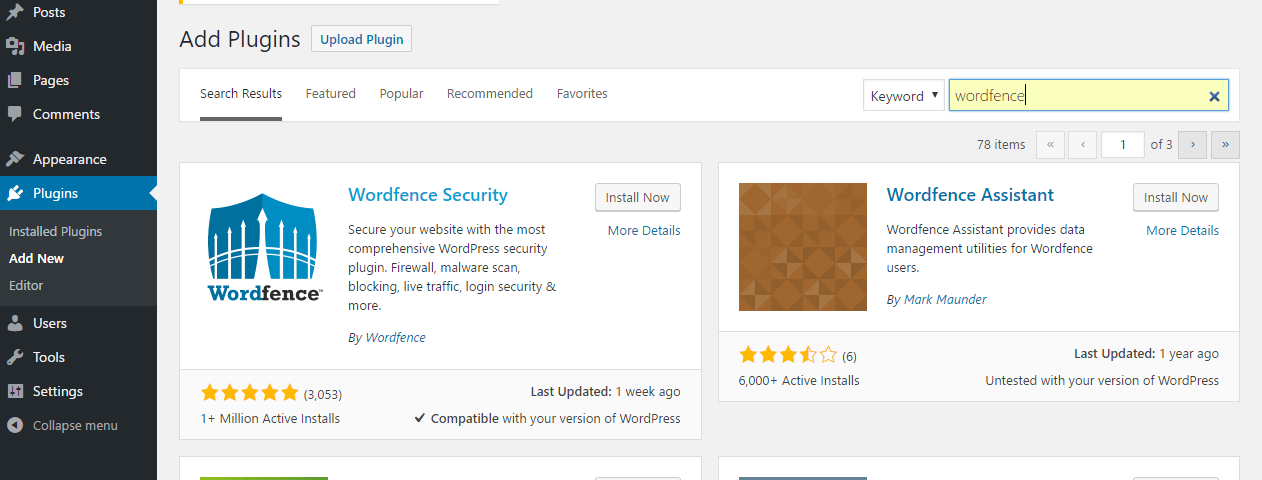The image size is (1262, 480).
Task: Click the Pages icon in sidebar
Action: click(x=15, y=80)
